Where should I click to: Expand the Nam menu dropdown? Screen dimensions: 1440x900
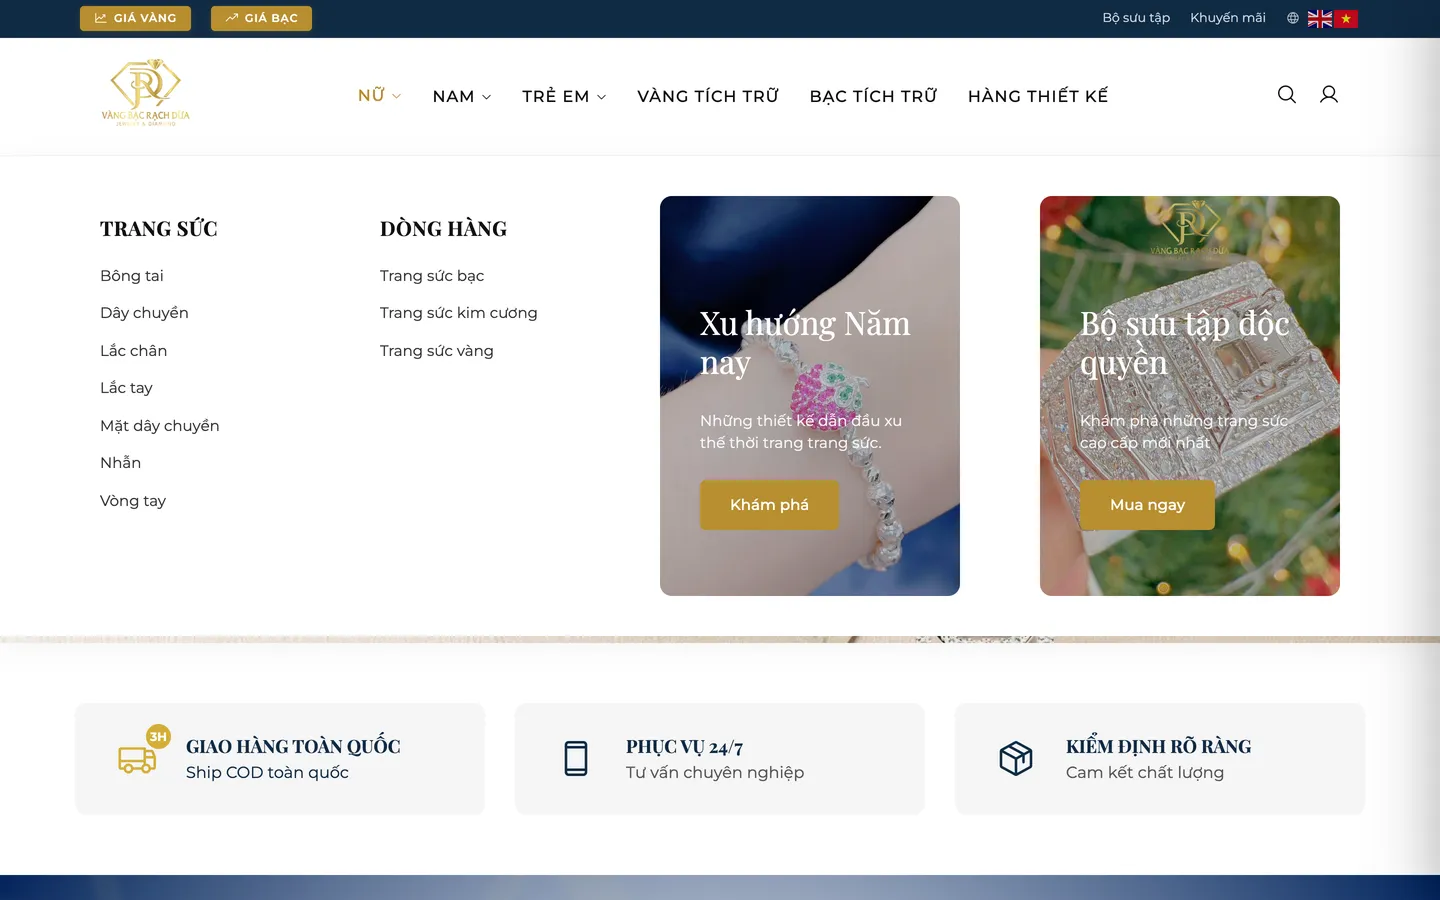pyautogui.click(x=462, y=96)
